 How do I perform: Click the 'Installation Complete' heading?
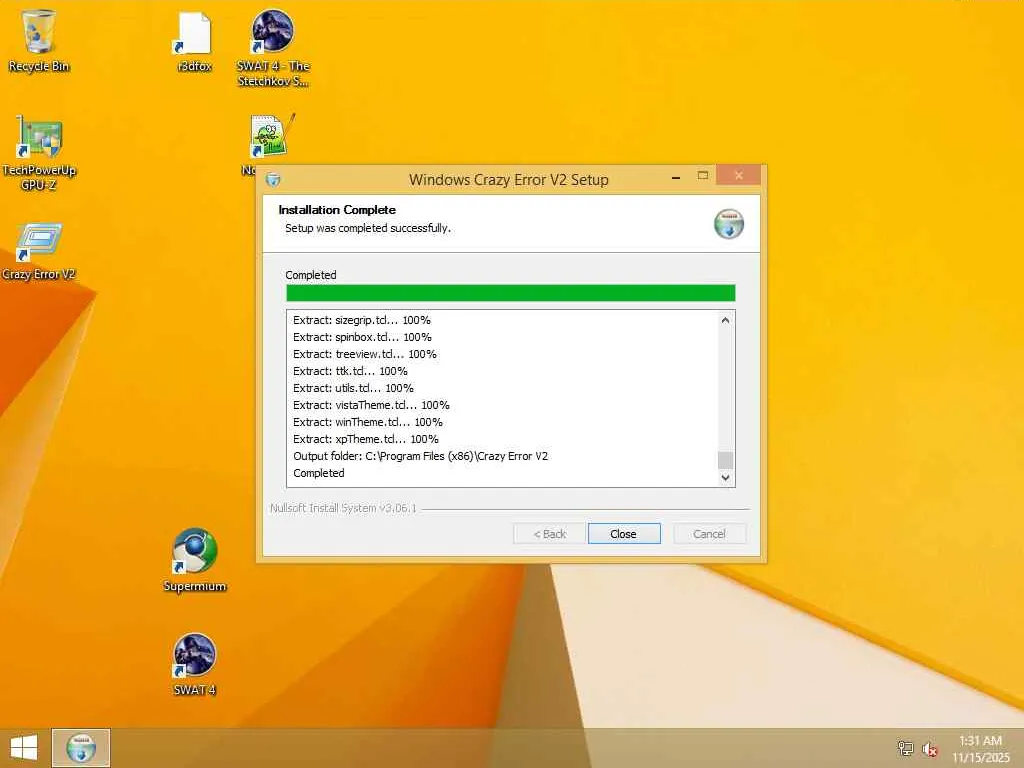(337, 210)
